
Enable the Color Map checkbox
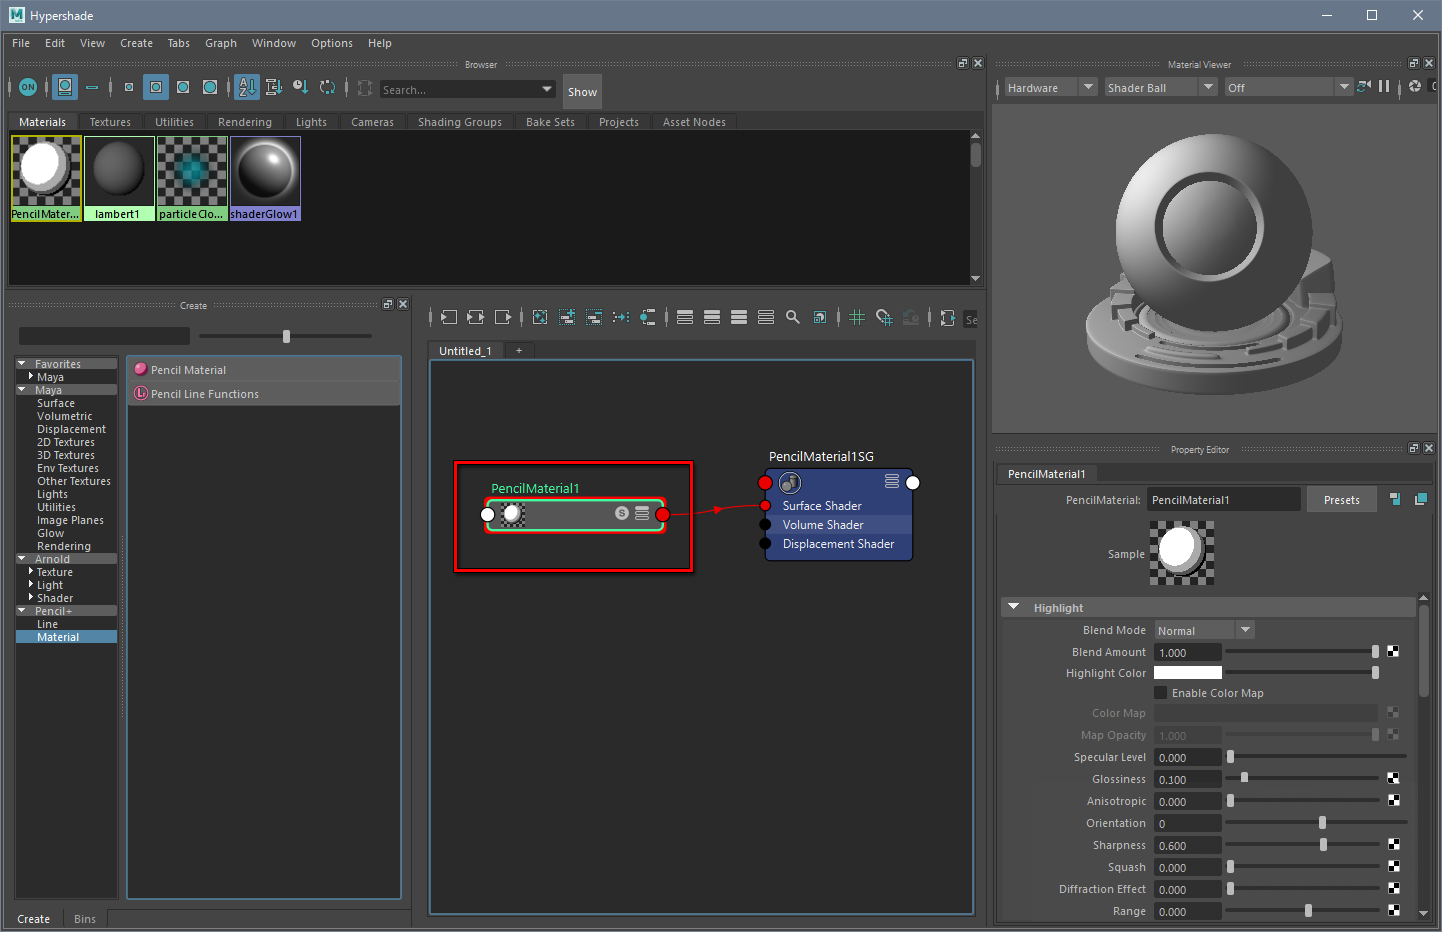point(1161,693)
